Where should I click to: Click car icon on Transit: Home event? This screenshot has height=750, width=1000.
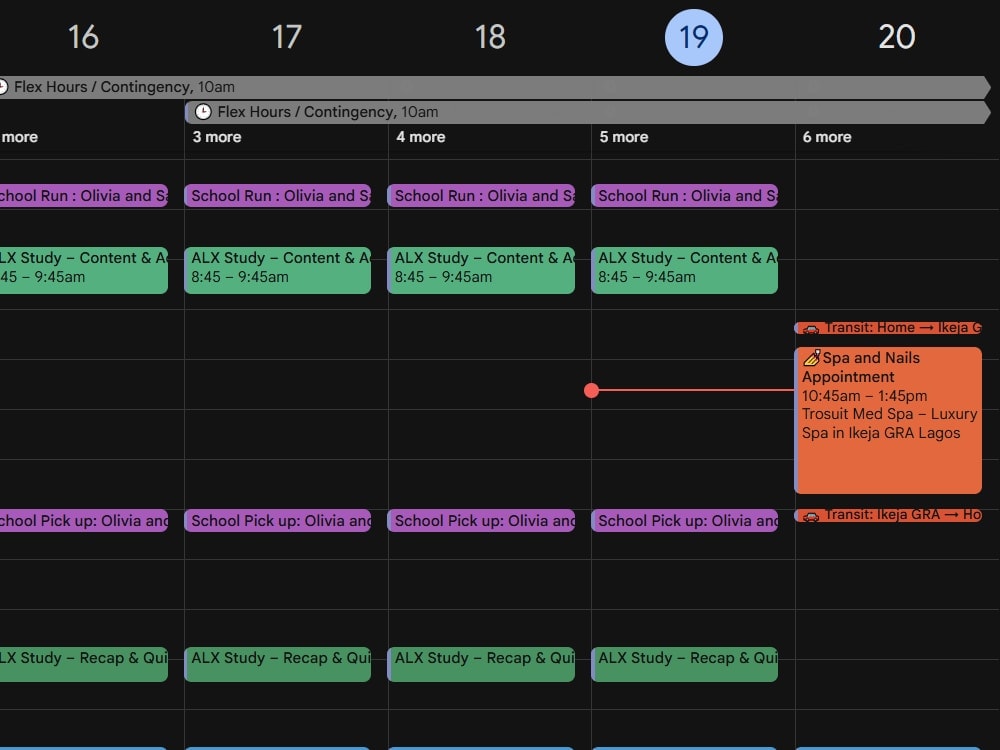coord(811,329)
